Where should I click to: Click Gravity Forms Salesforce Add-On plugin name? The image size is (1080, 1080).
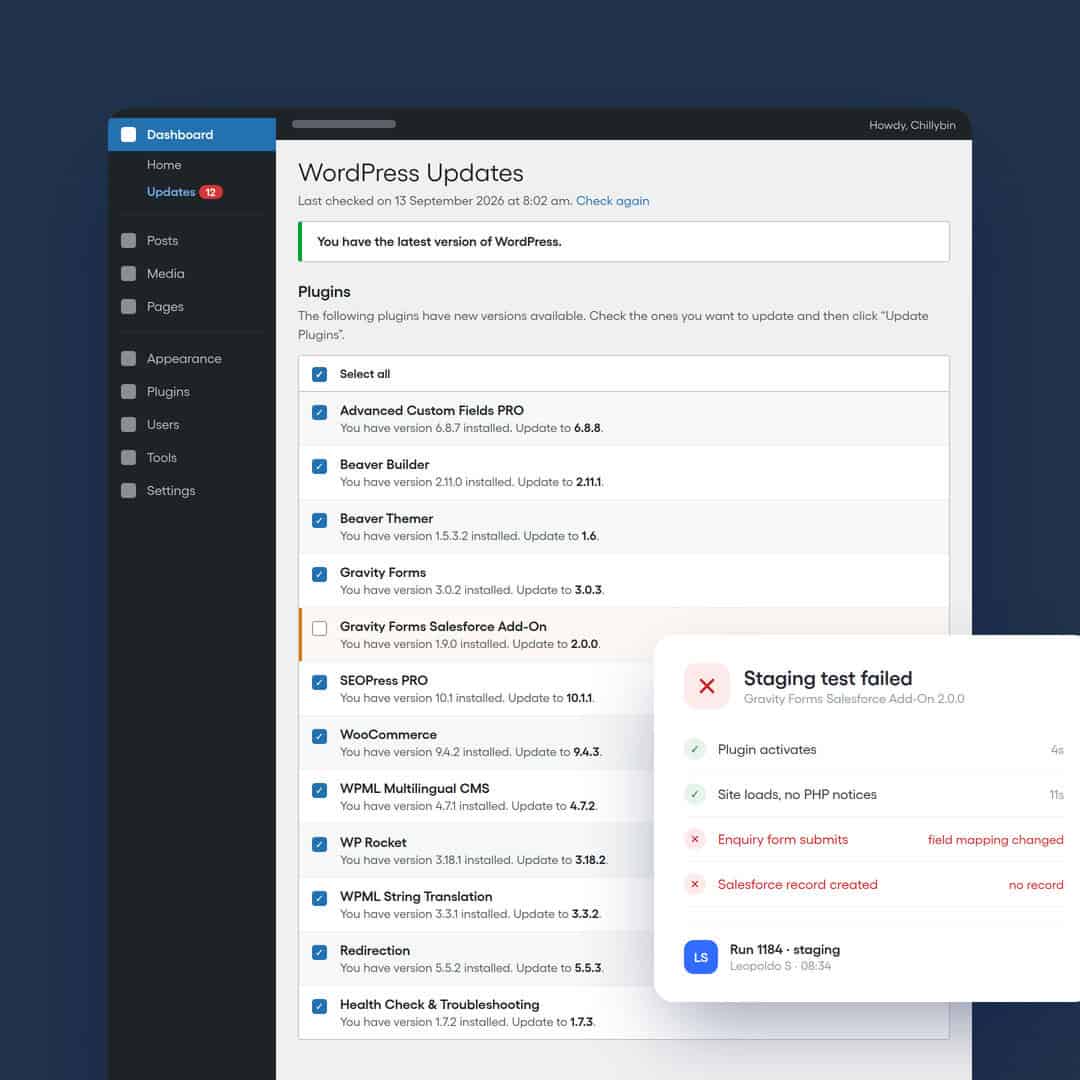coord(443,626)
